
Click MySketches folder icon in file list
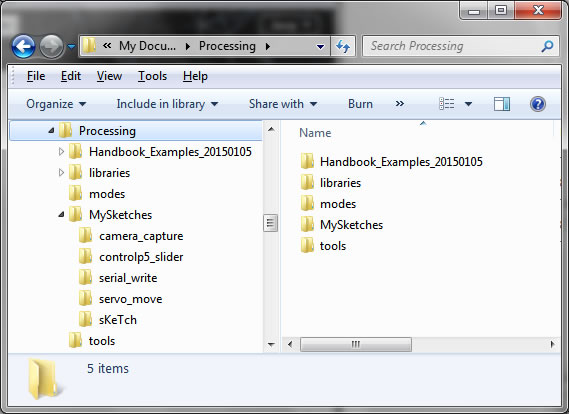[307, 224]
